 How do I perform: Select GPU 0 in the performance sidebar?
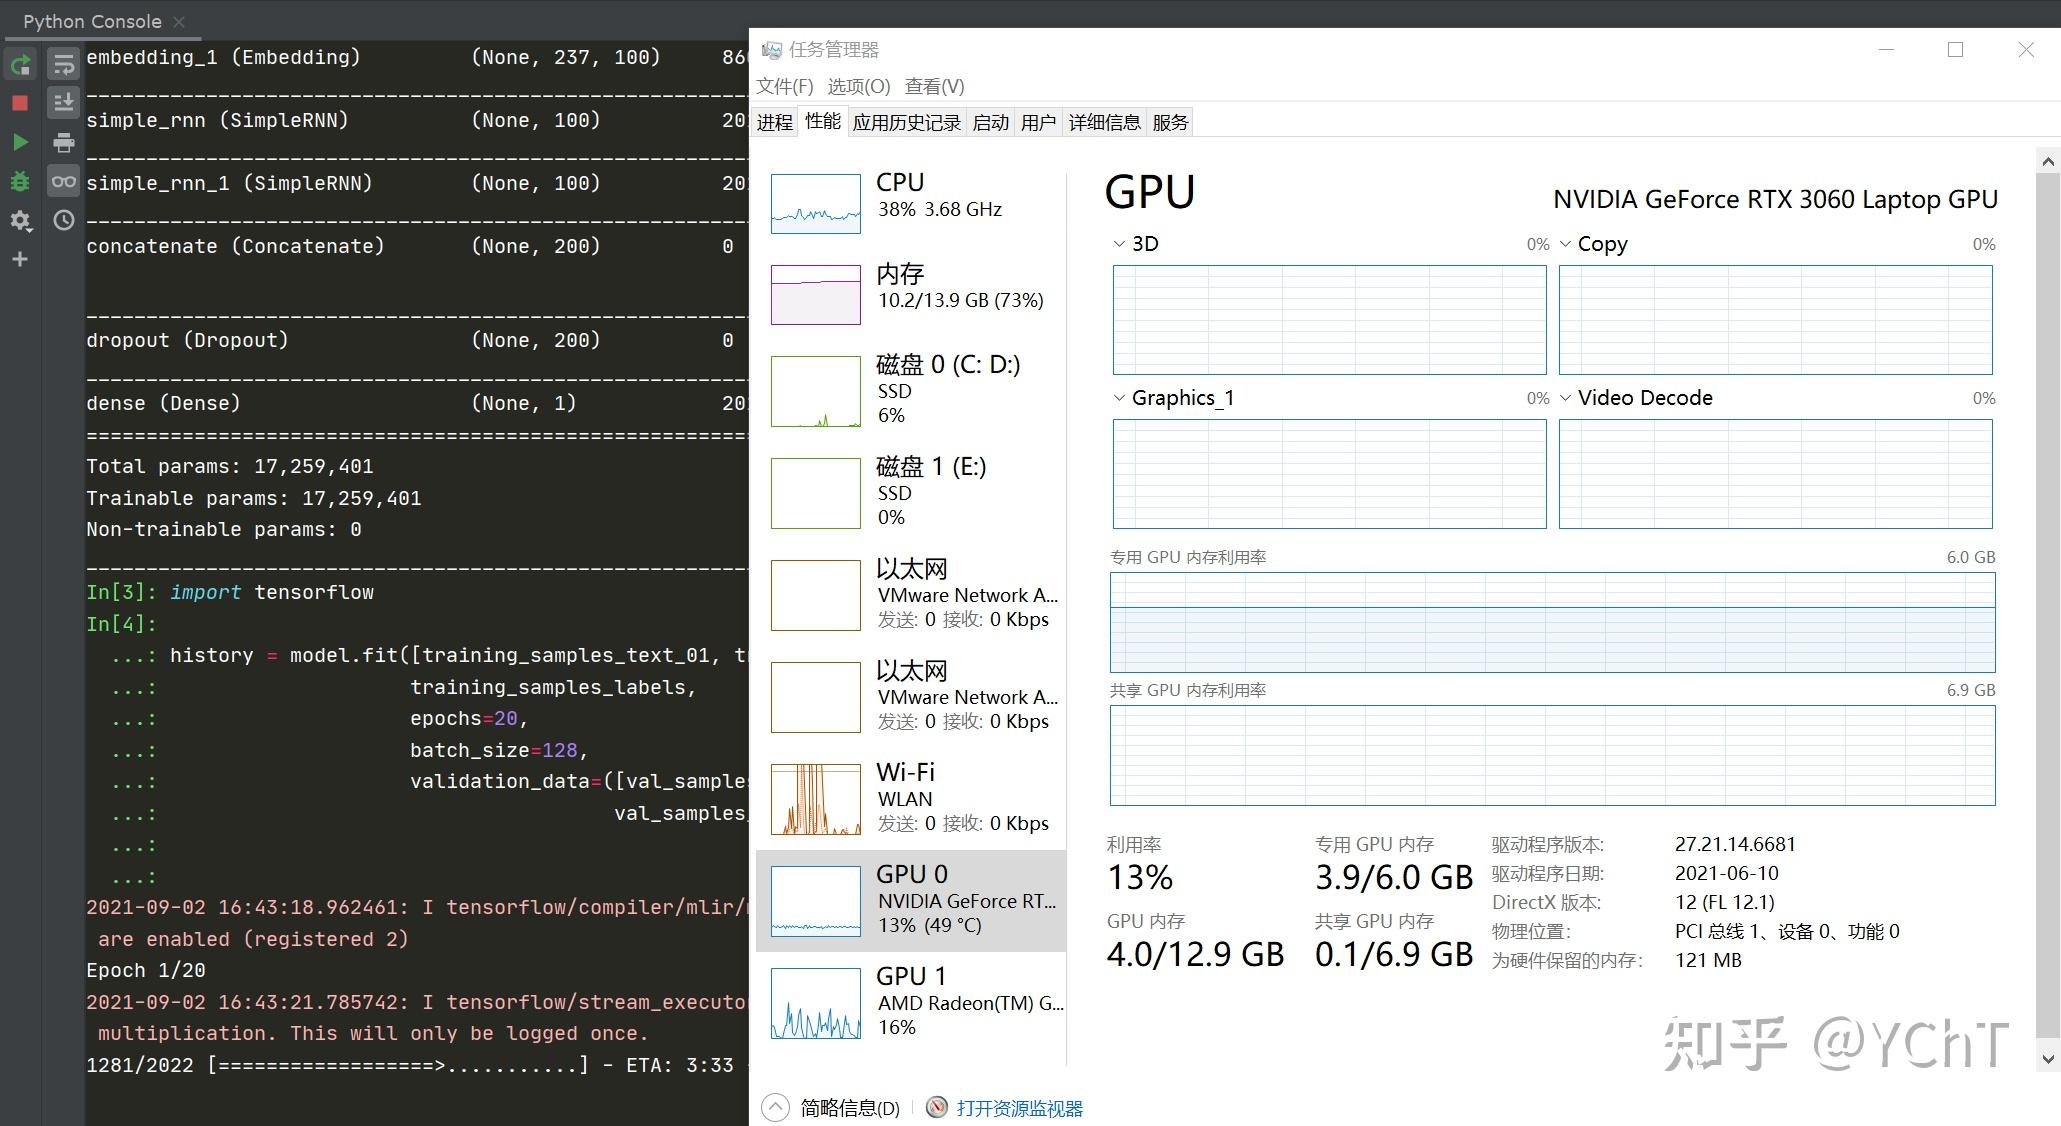point(910,898)
